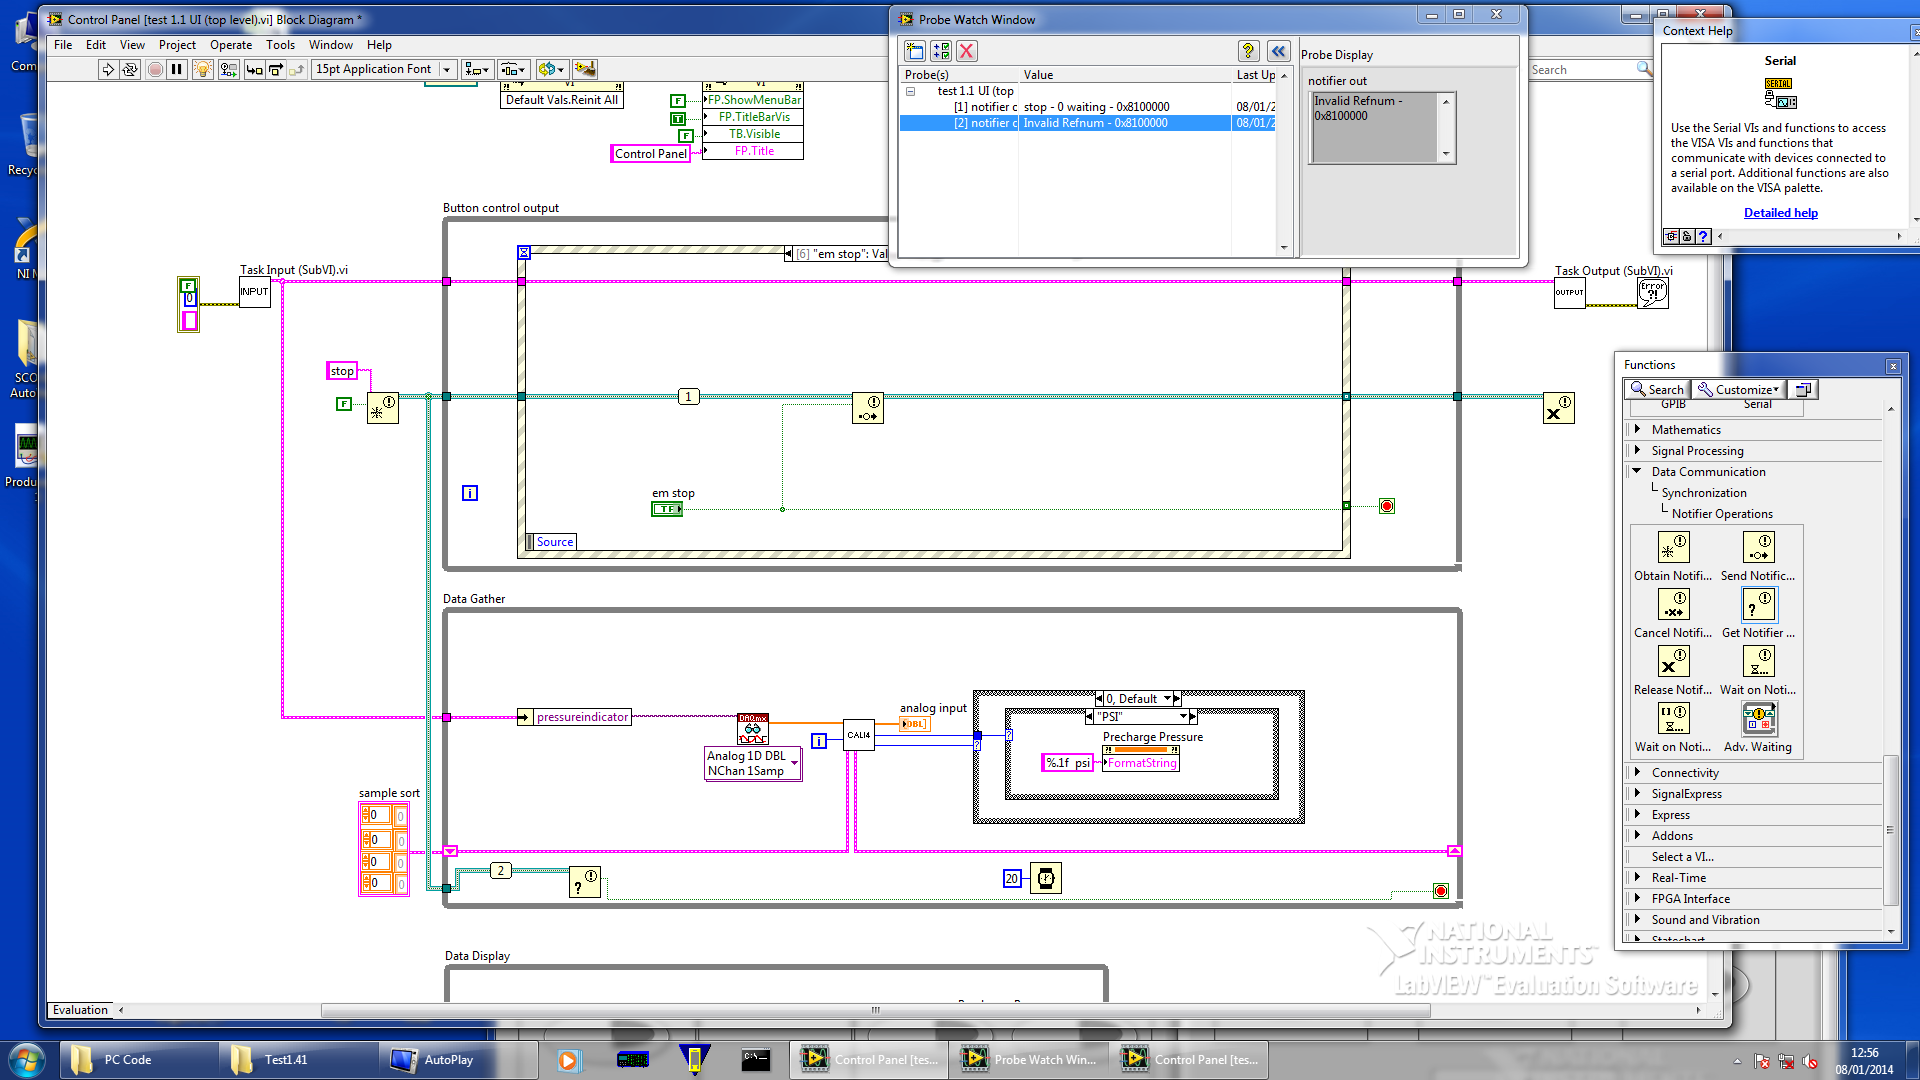
Task: Click the Obtain Notifier palette icon
Action: pyautogui.click(x=1674, y=548)
